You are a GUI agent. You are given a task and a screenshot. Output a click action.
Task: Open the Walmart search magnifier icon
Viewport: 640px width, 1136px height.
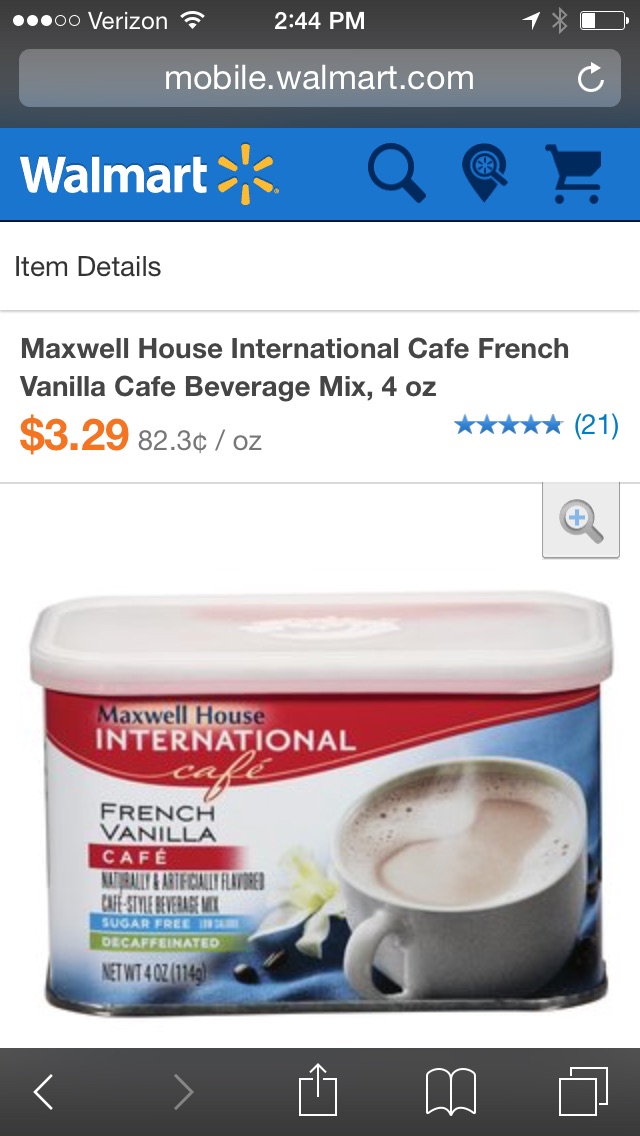click(x=396, y=172)
